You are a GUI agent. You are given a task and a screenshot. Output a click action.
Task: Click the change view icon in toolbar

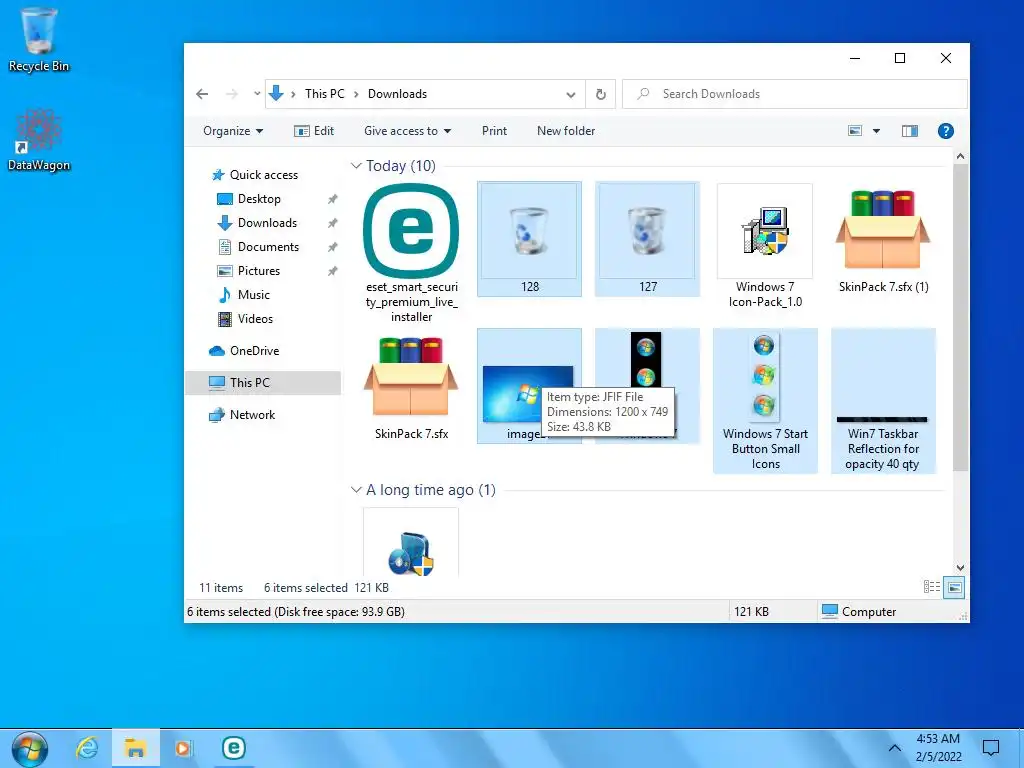(x=855, y=131)
